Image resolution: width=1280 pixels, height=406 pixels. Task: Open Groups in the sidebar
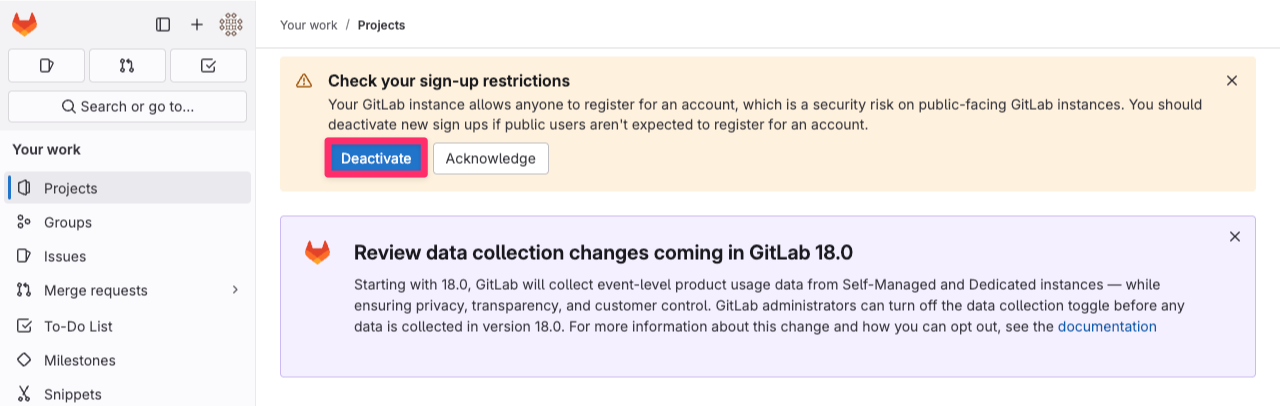coord(128,222)
